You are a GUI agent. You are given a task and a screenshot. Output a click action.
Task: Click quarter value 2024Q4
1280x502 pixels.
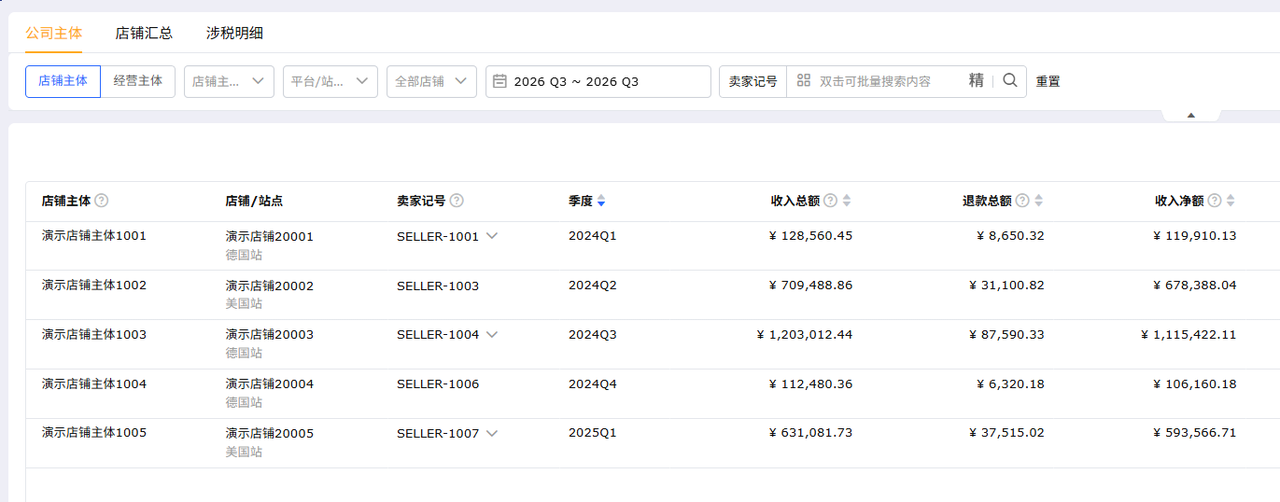[x=593, y=384]
